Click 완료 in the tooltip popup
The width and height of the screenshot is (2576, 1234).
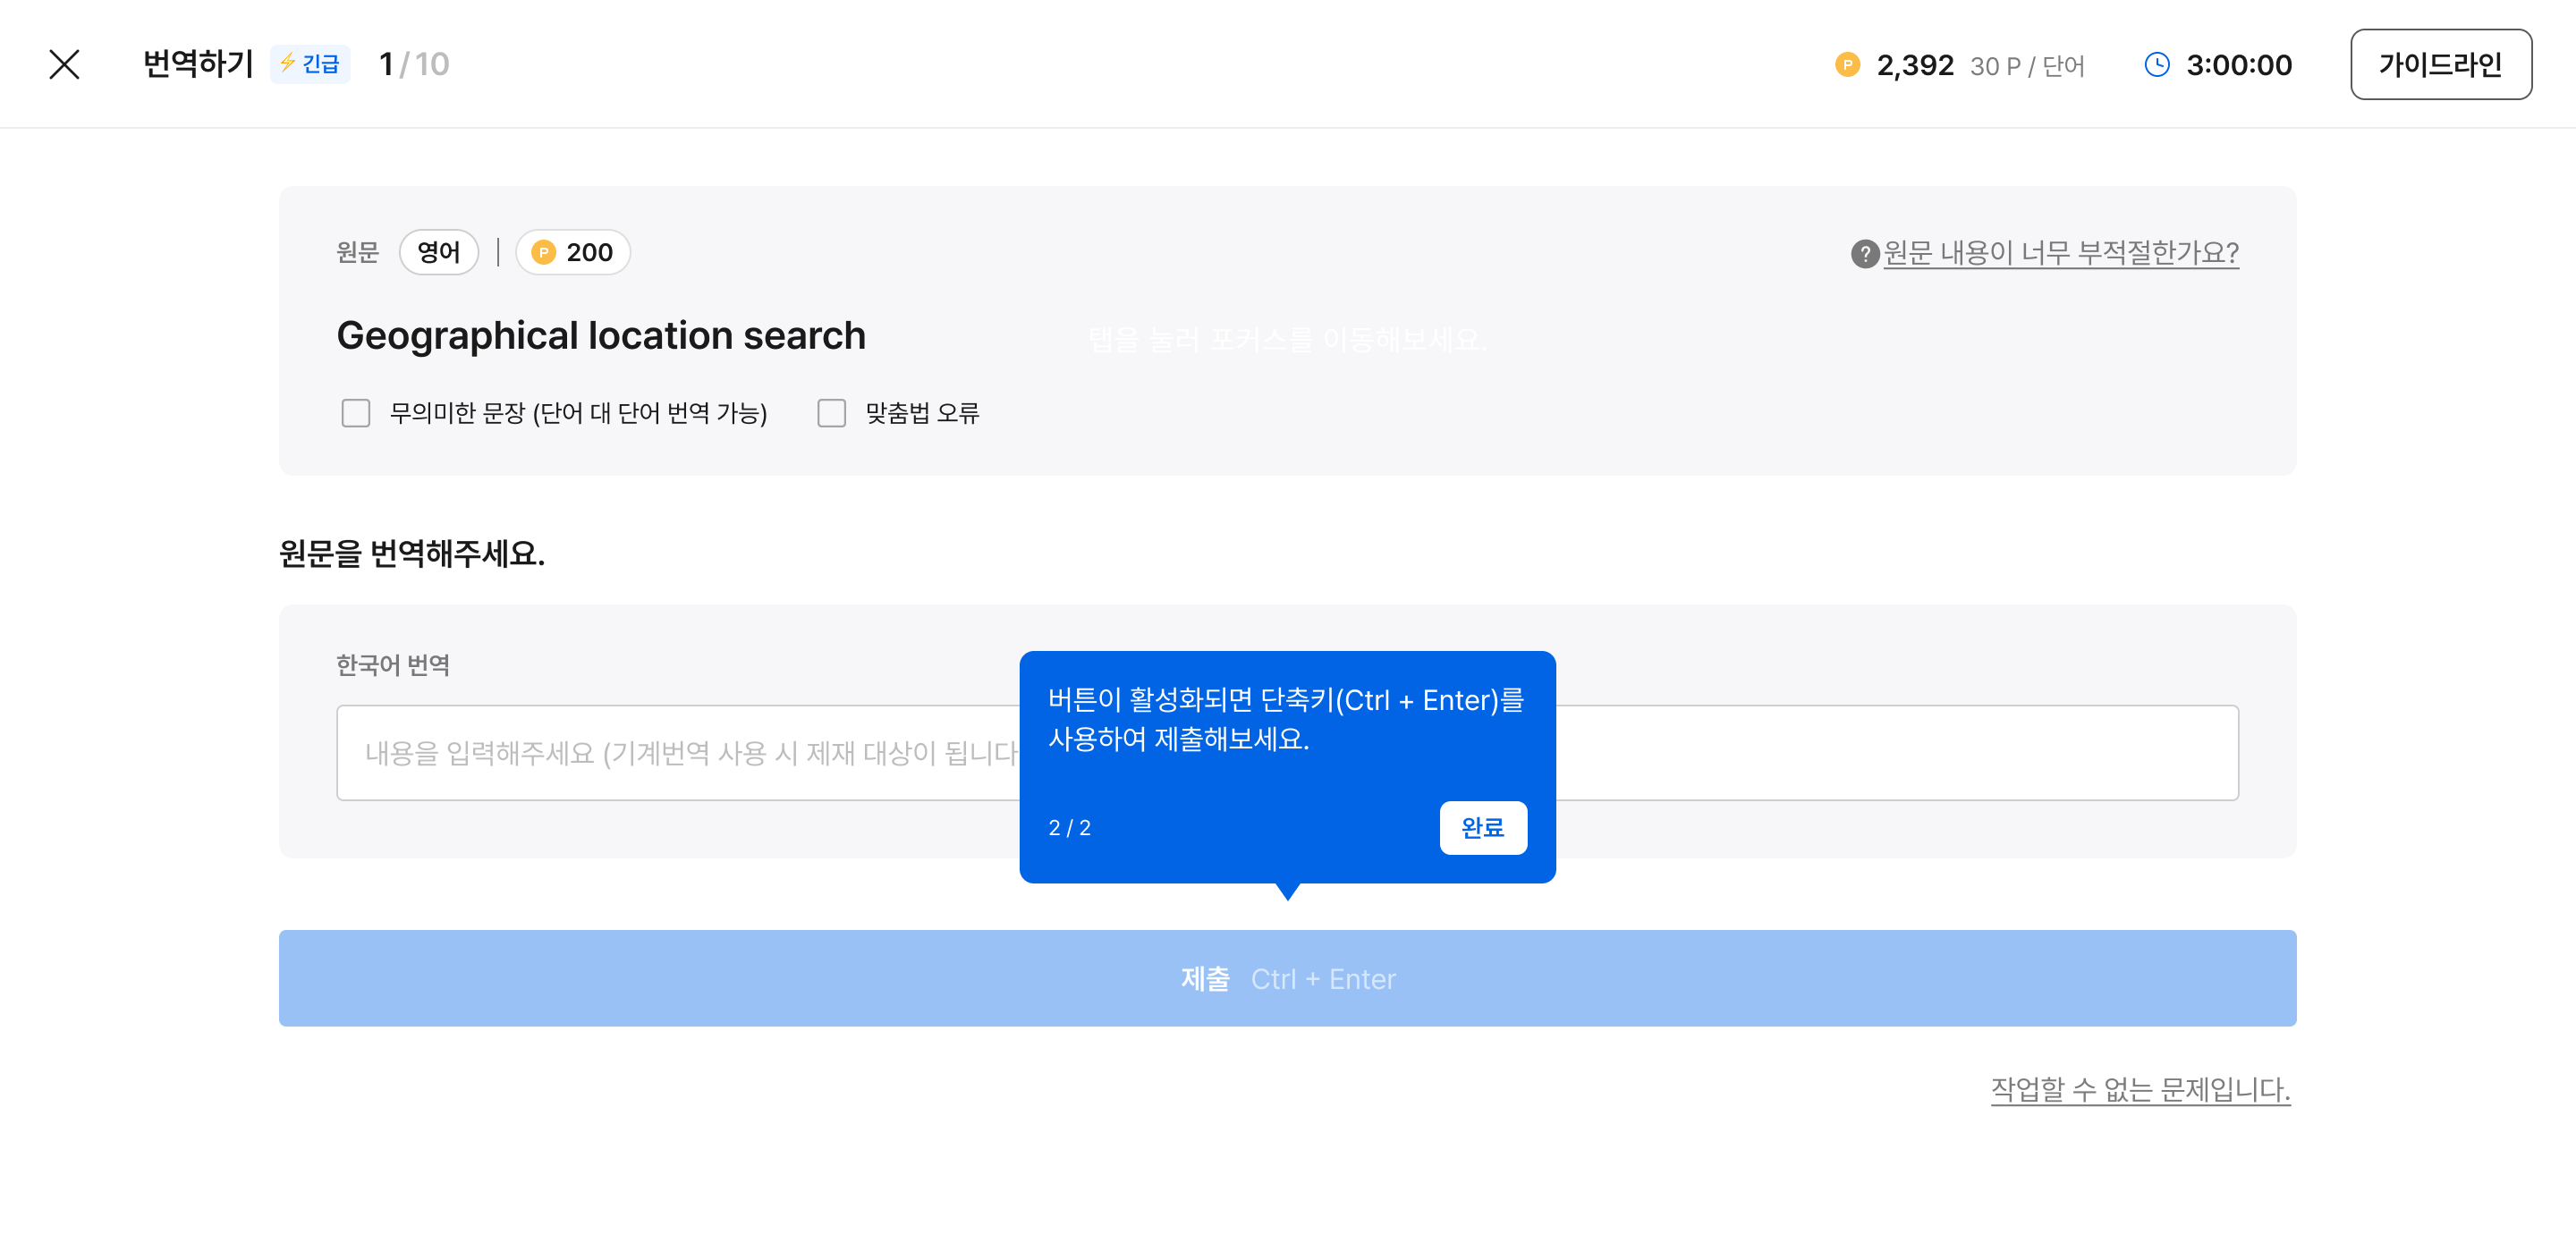click(1483, 827)
